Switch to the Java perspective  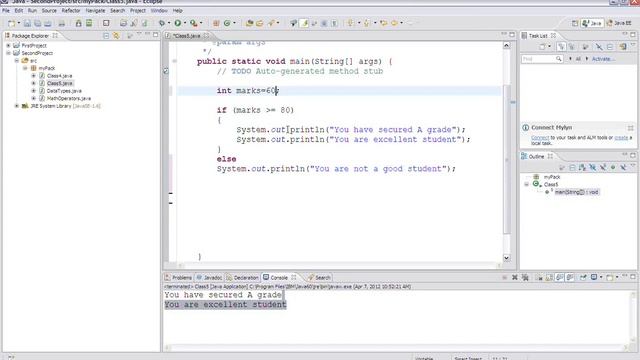point(592,23)
